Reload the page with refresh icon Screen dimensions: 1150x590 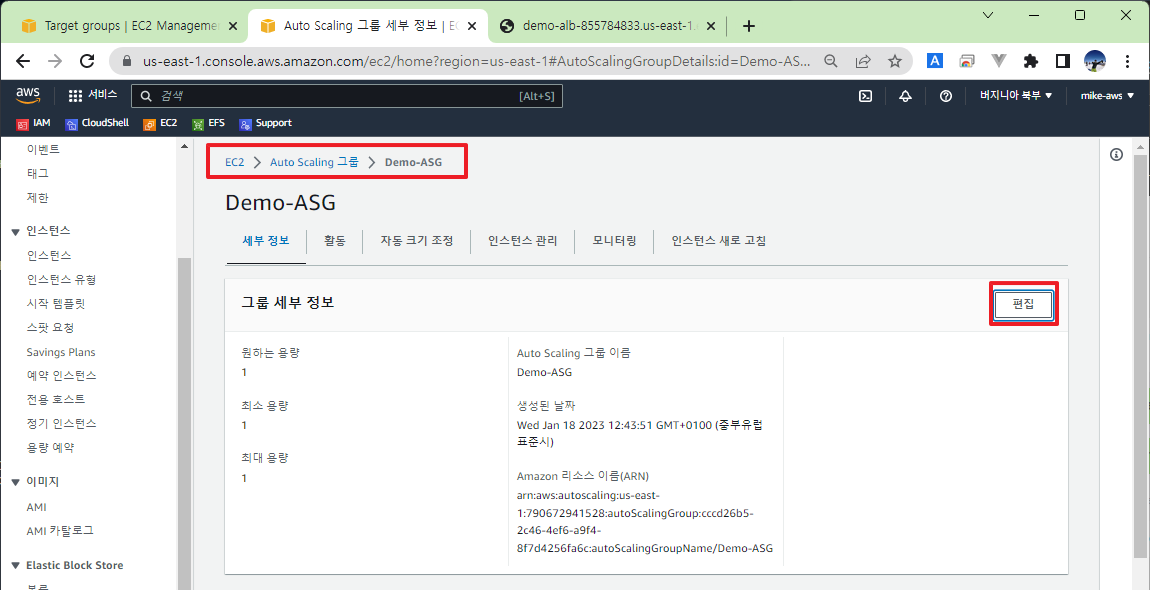pyautogui.click(x=87, y=61)
